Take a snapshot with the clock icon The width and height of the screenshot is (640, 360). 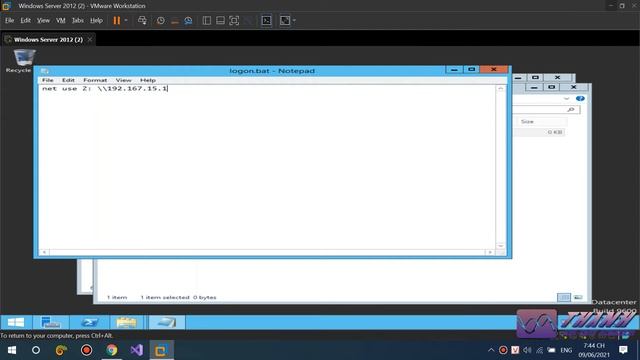coord(161,20)
